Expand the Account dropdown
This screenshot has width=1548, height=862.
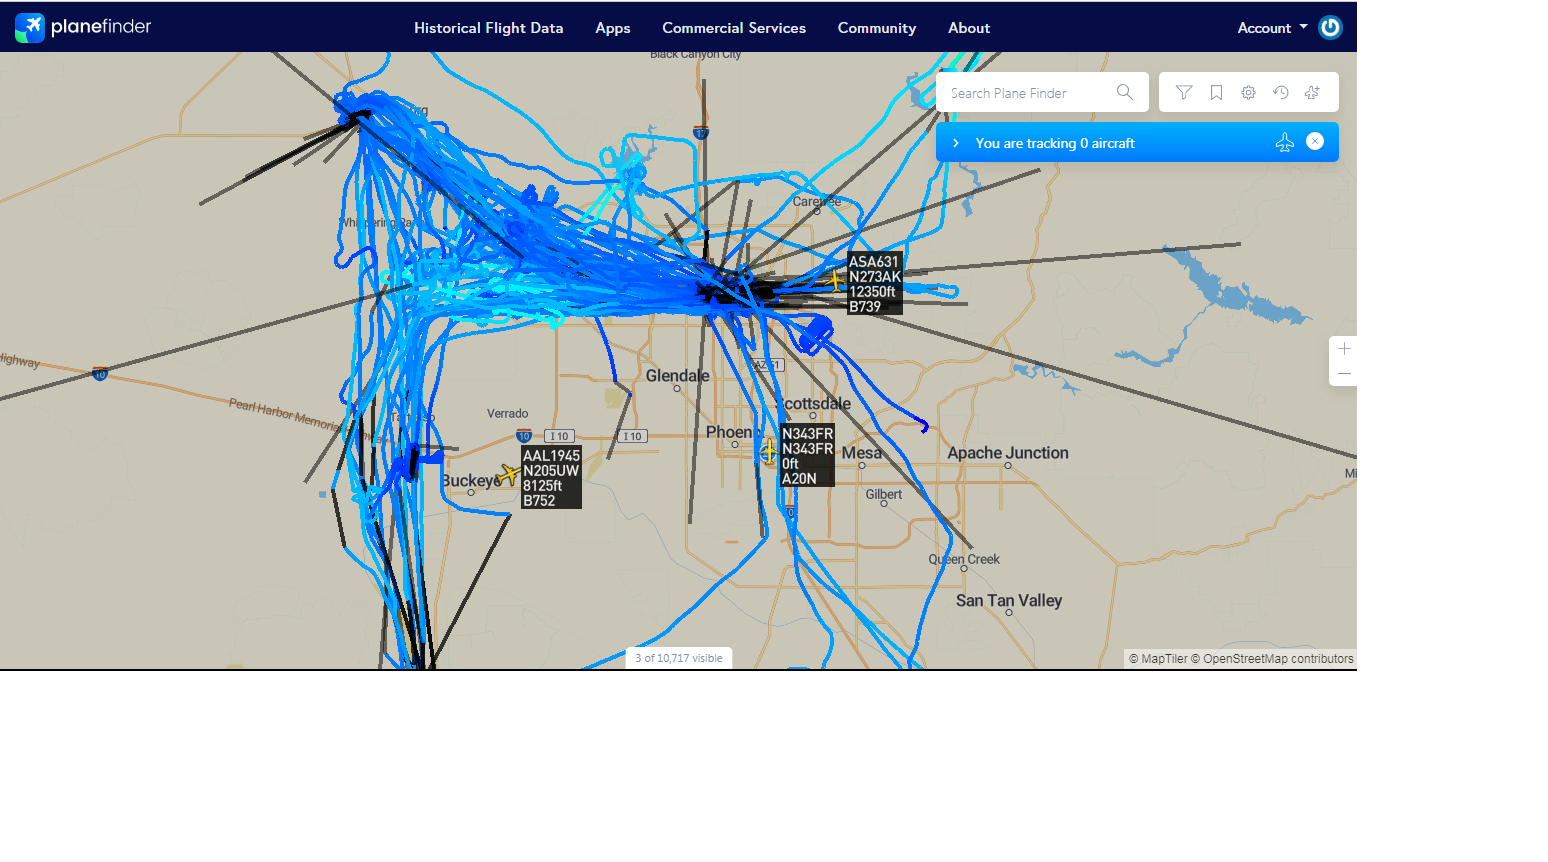(x=1272, y=28)
